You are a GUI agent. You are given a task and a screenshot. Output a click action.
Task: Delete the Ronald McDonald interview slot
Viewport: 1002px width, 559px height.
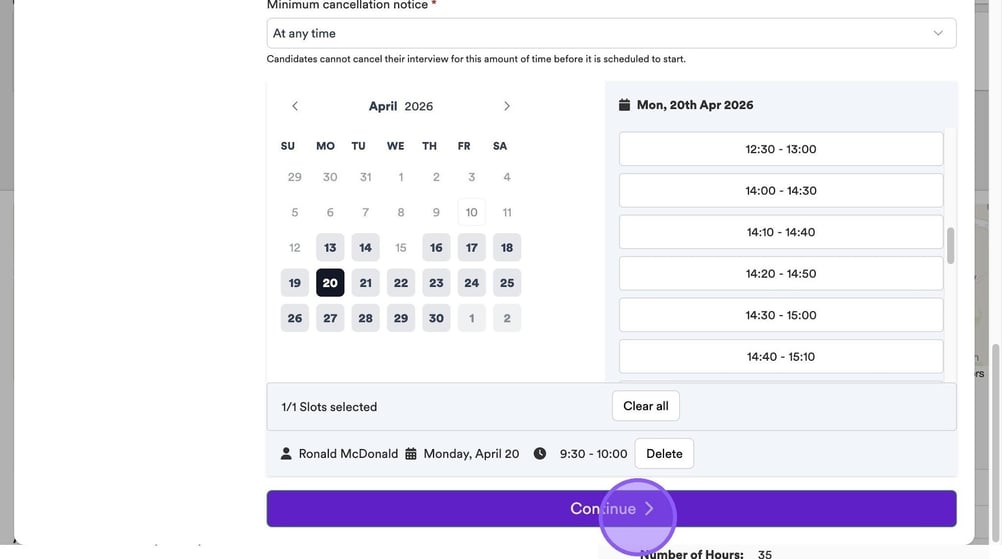coord(664,454)
